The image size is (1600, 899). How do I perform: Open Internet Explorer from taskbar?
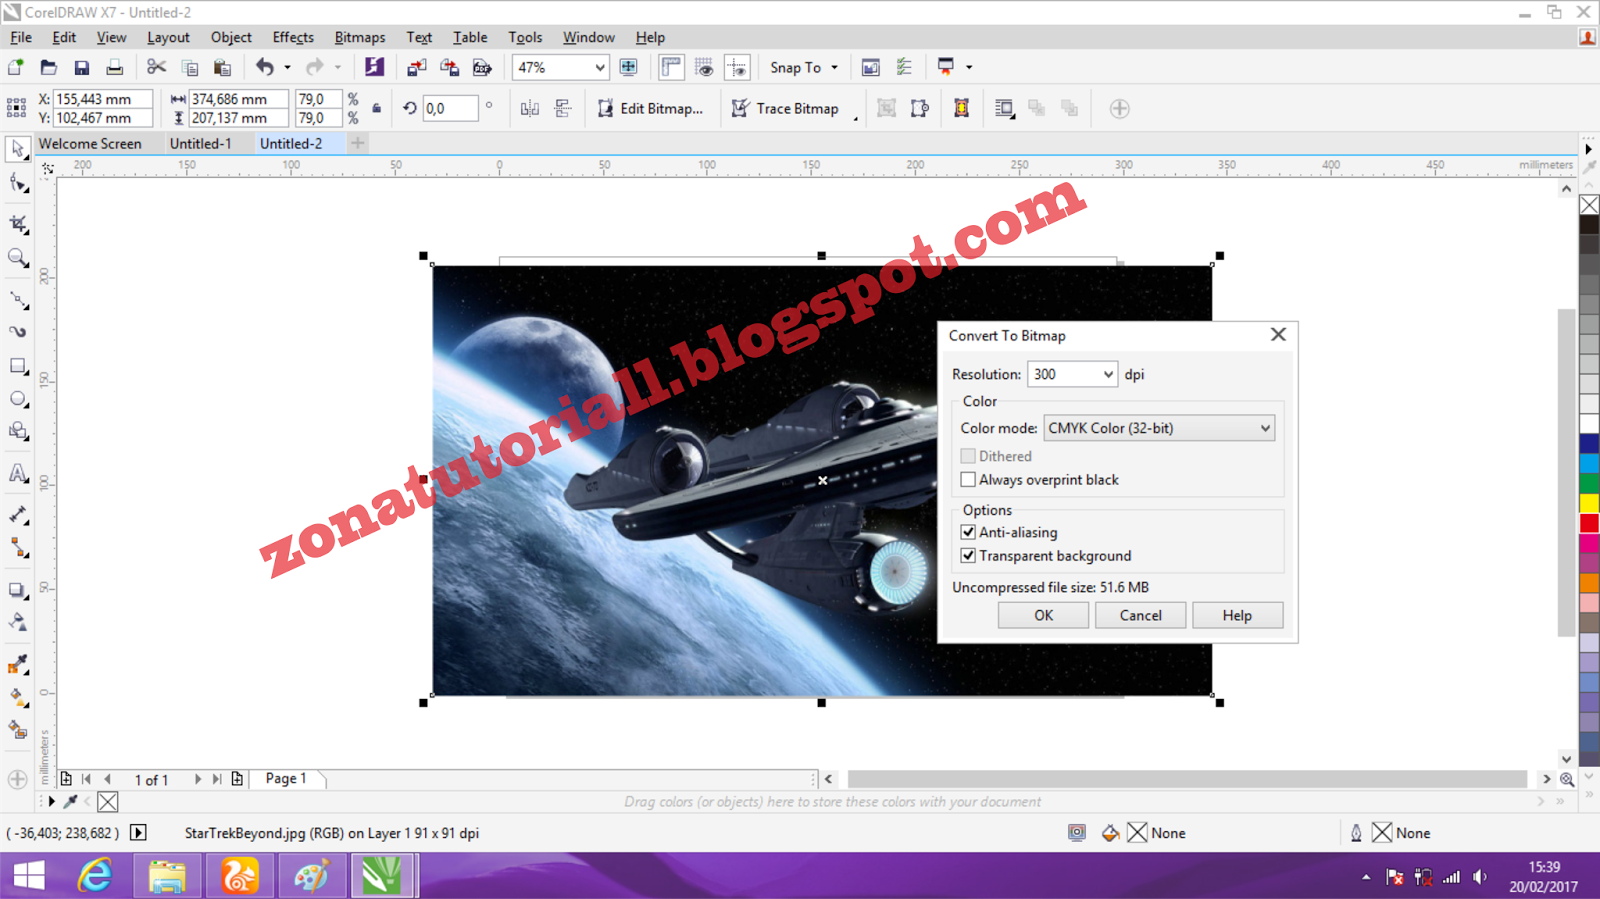(96, 876)
